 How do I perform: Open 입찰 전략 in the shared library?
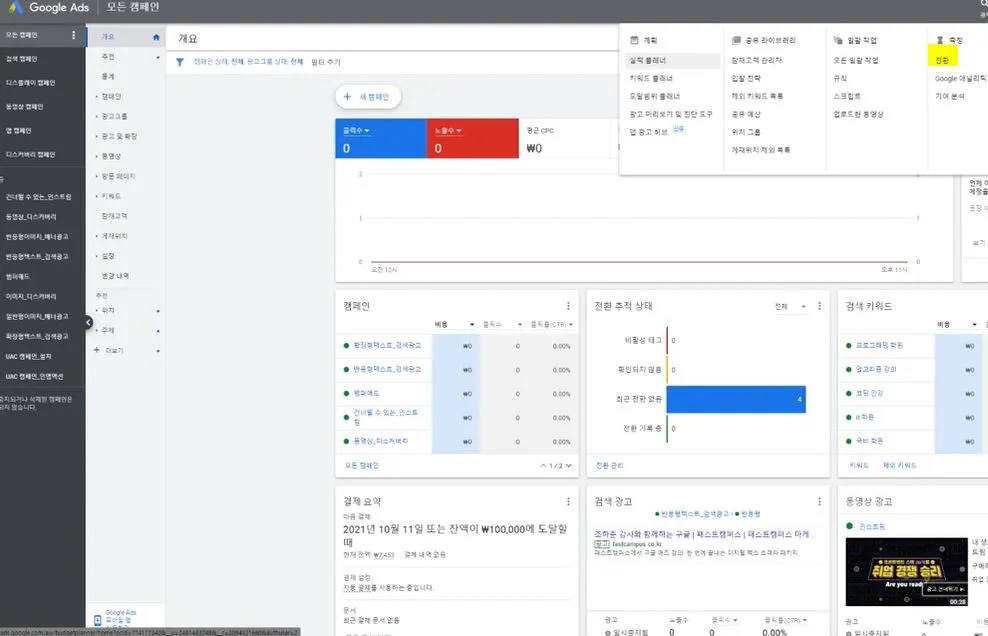[746, 78]
